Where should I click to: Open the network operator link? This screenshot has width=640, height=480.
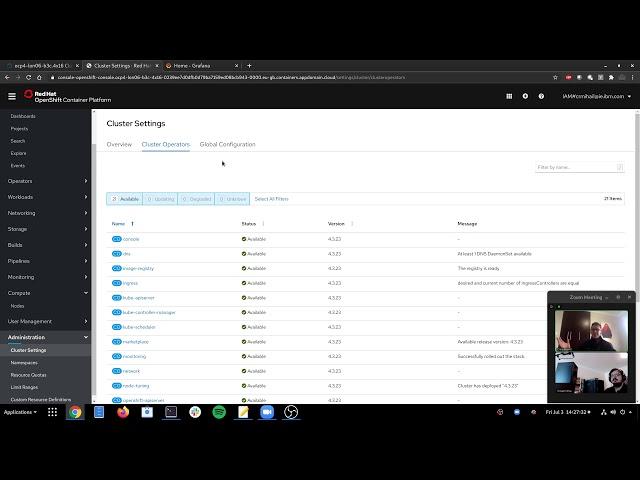[131, 371]
